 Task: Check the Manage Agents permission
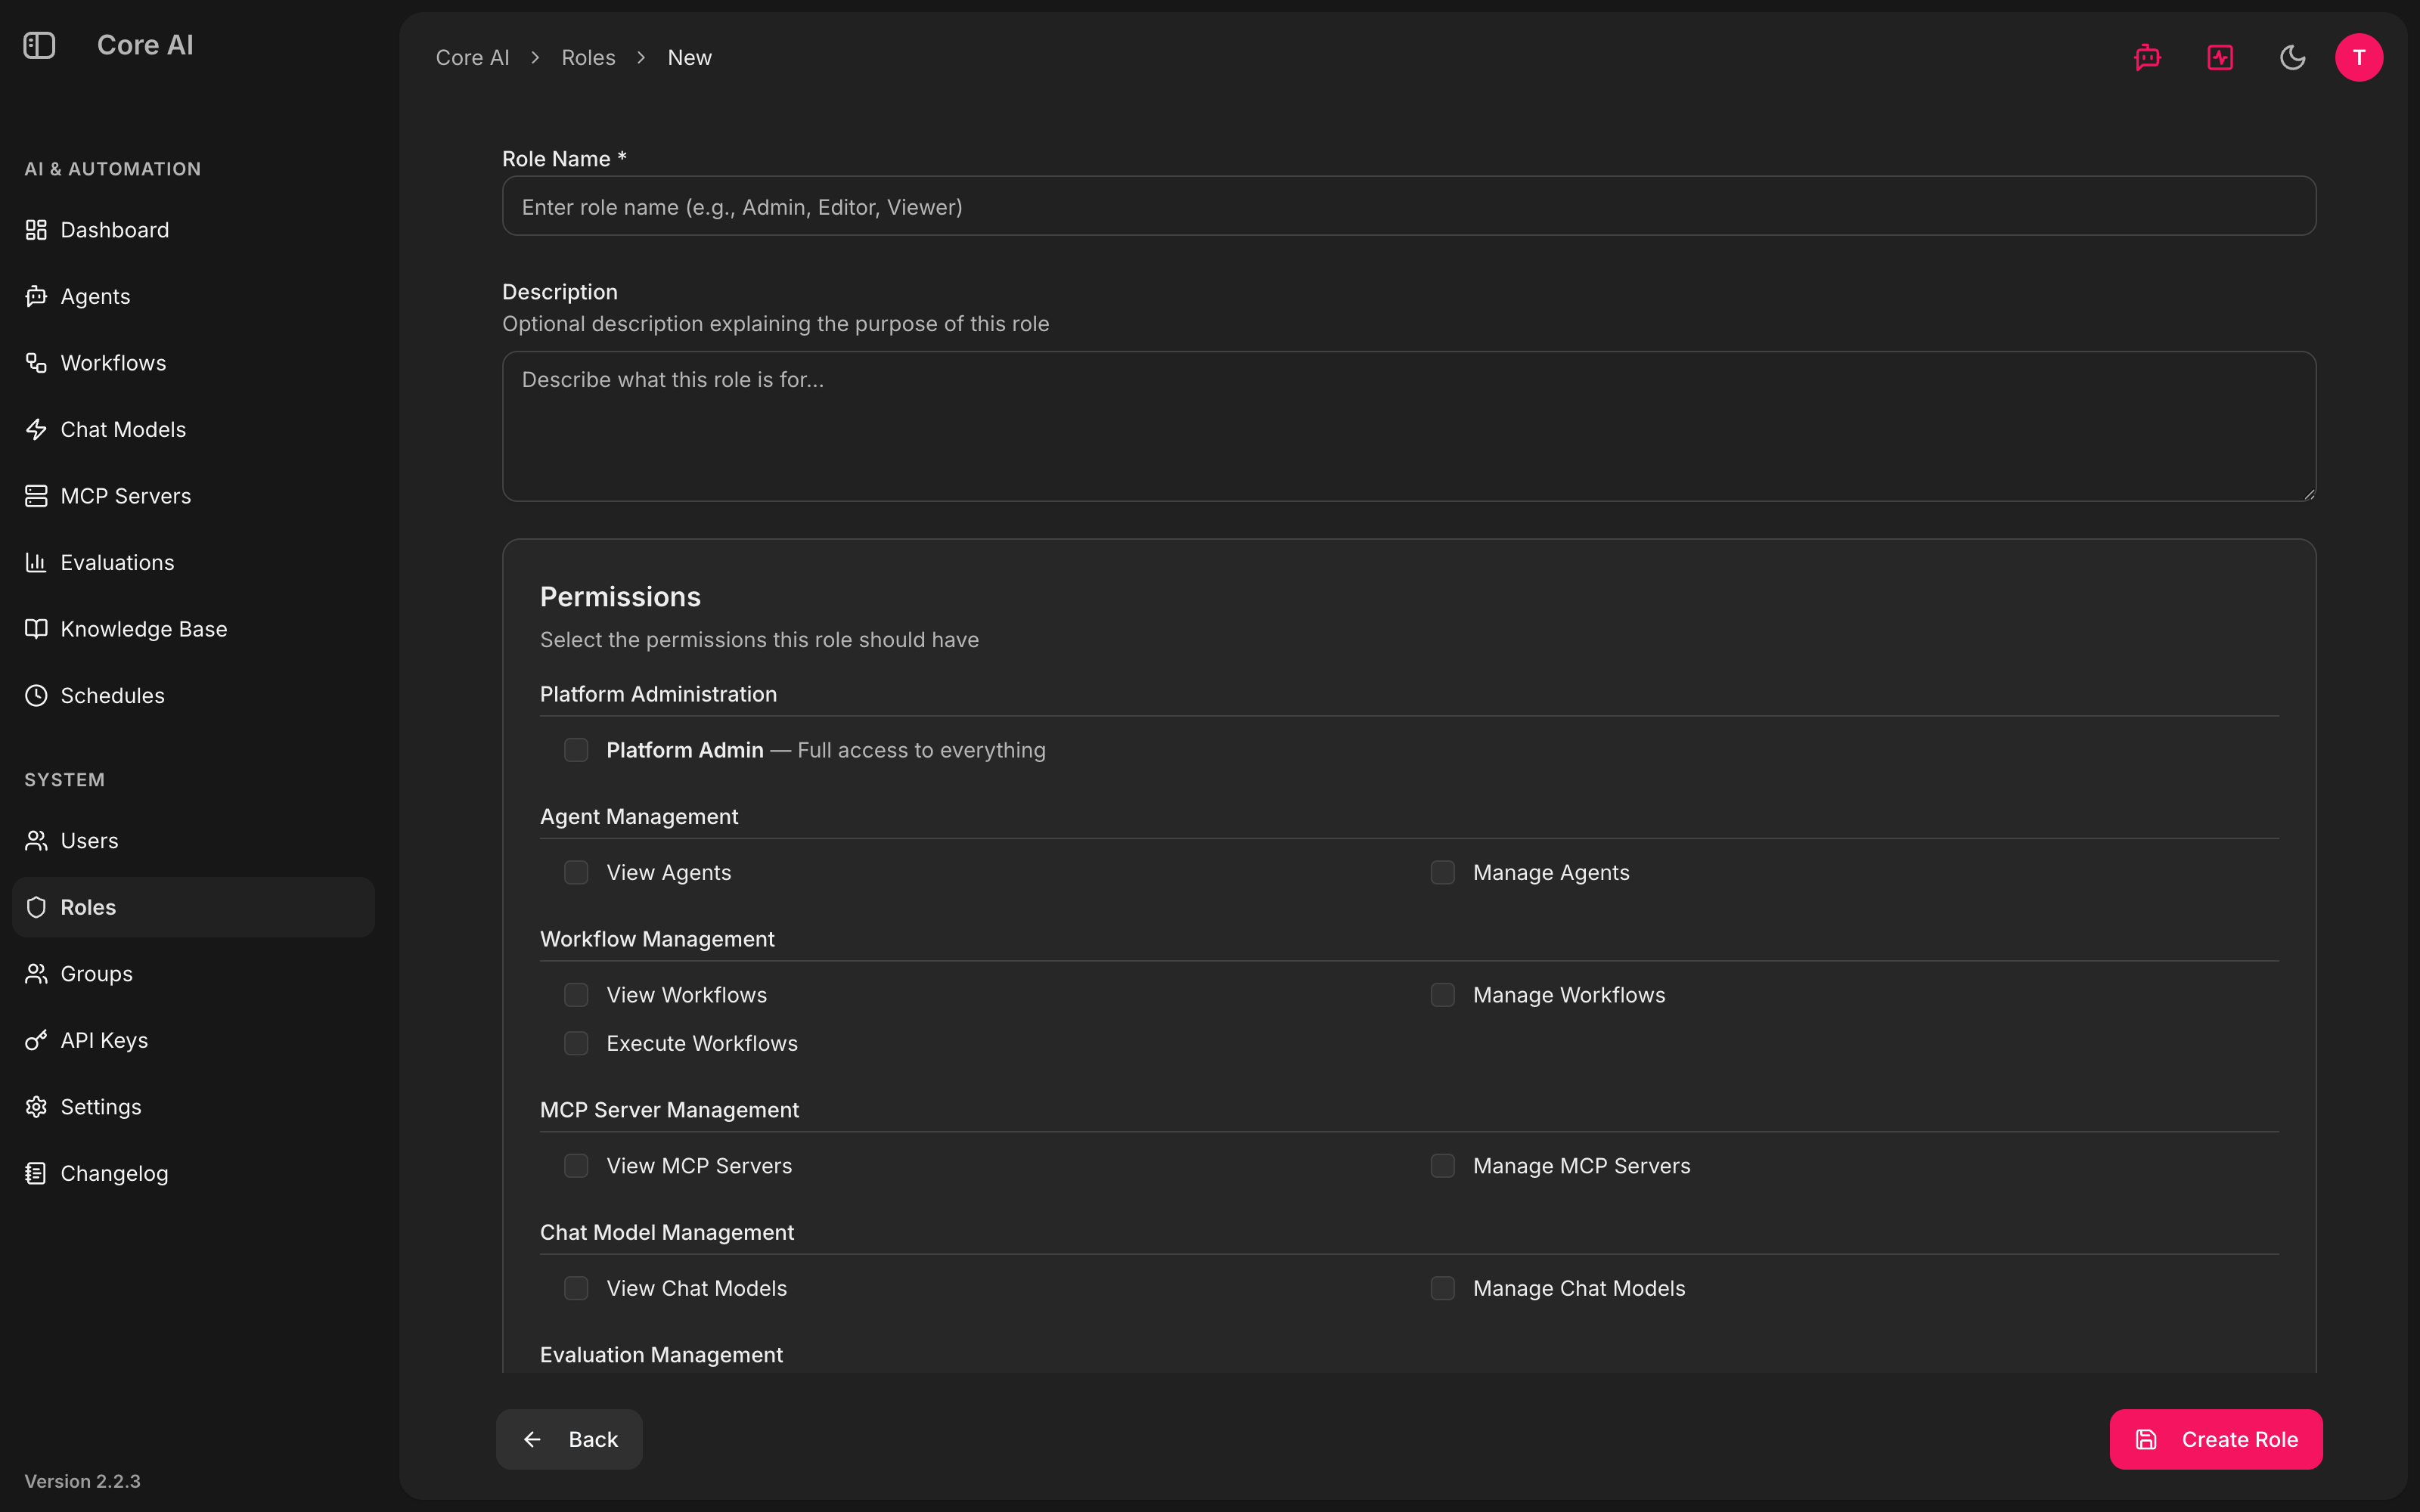[x=1442, y=872]
